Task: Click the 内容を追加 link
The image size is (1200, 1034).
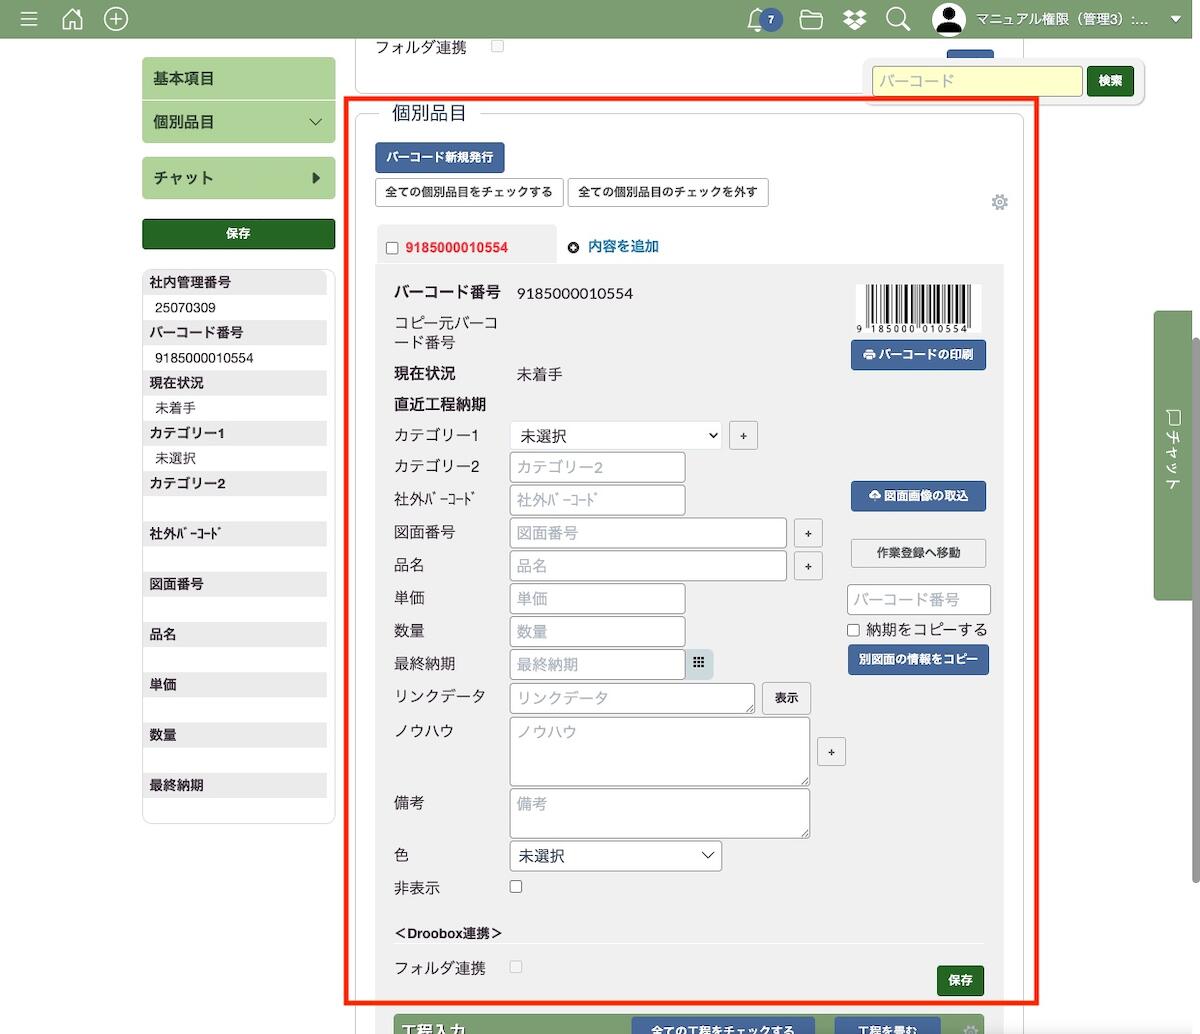Action: click(622, 246)
